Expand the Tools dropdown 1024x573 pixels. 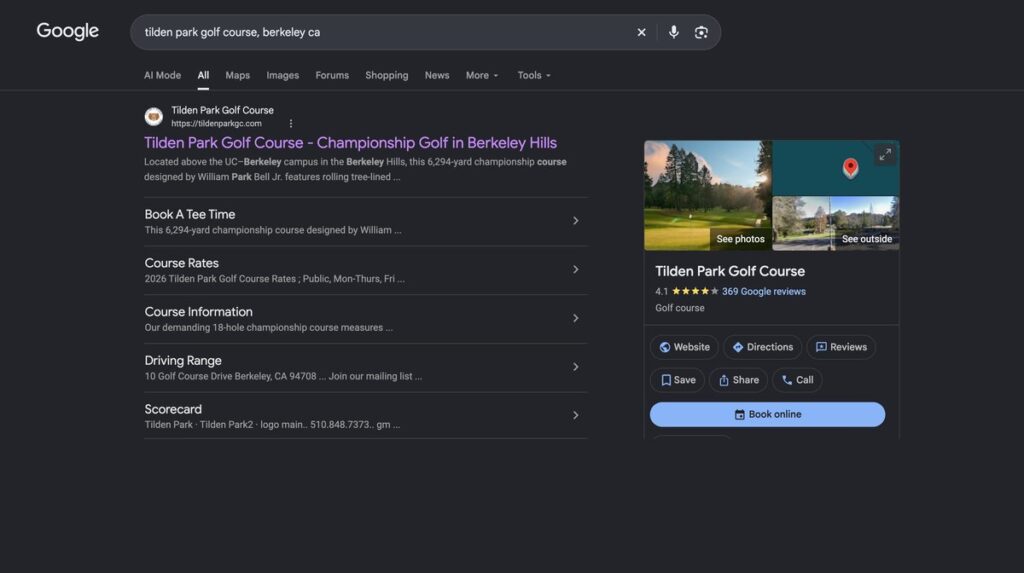click(534, 75)
